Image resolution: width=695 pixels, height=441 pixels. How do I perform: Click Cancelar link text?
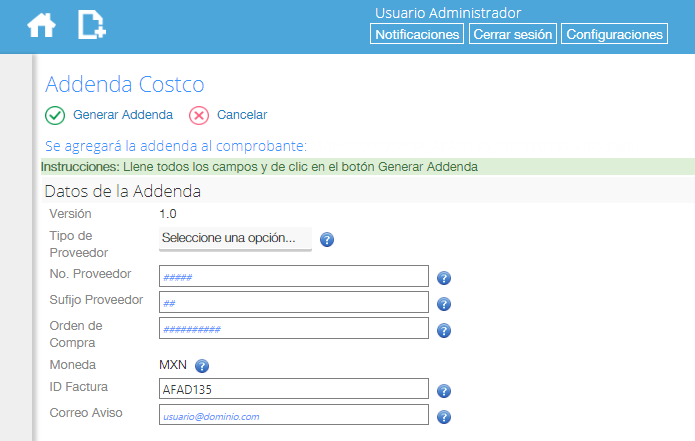tap(242, 115)
